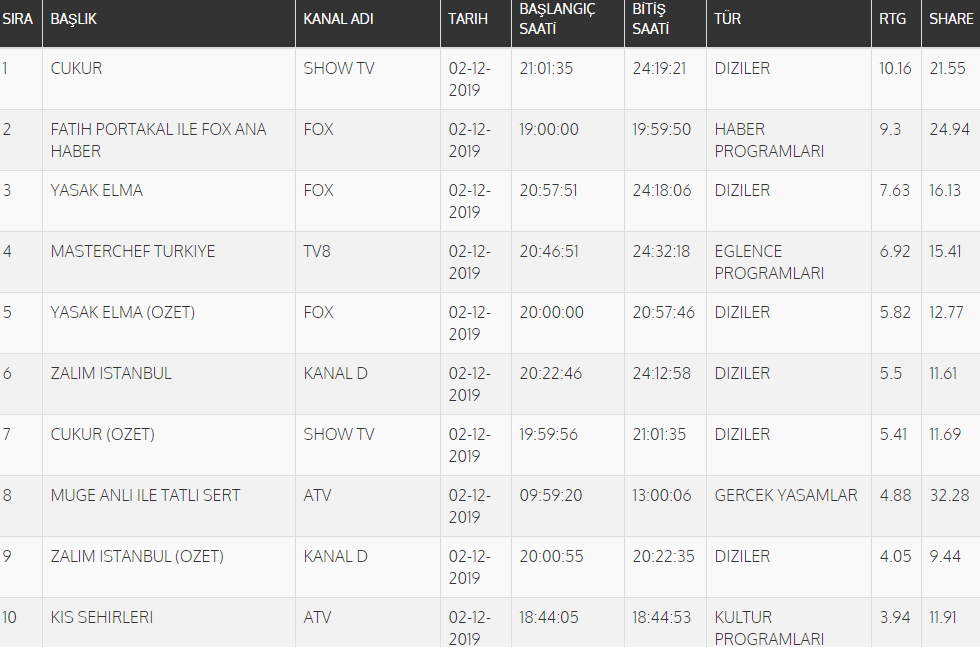
Task: Click the KANAL ADI column header
Action: click(x=339, y=19)
